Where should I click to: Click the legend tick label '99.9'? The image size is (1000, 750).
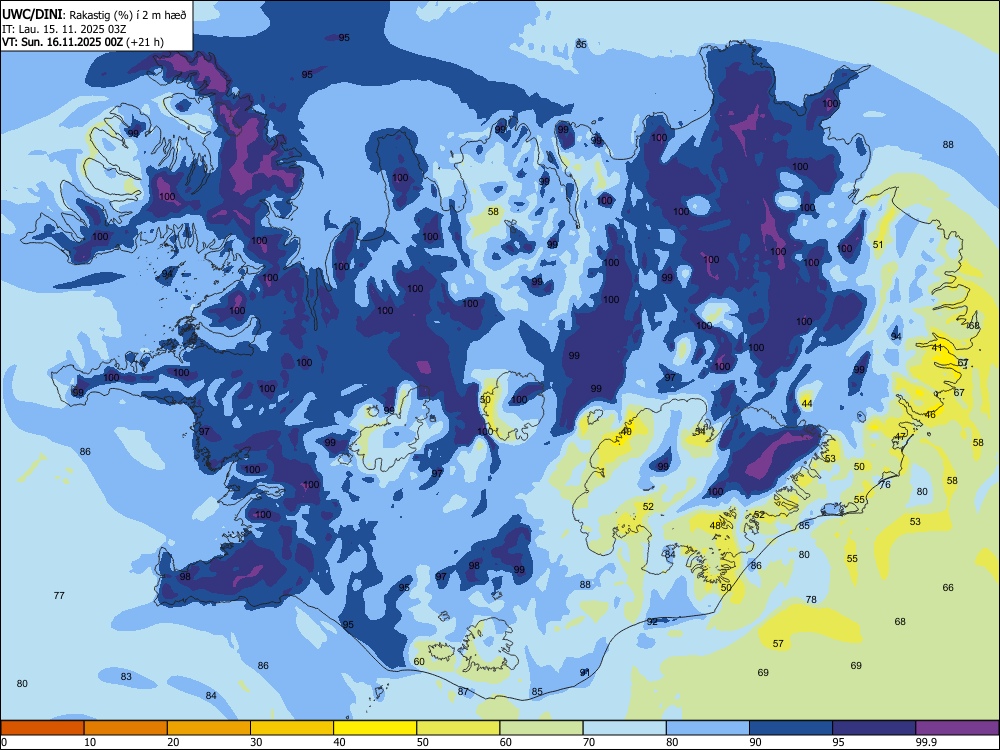pos(926,742)
